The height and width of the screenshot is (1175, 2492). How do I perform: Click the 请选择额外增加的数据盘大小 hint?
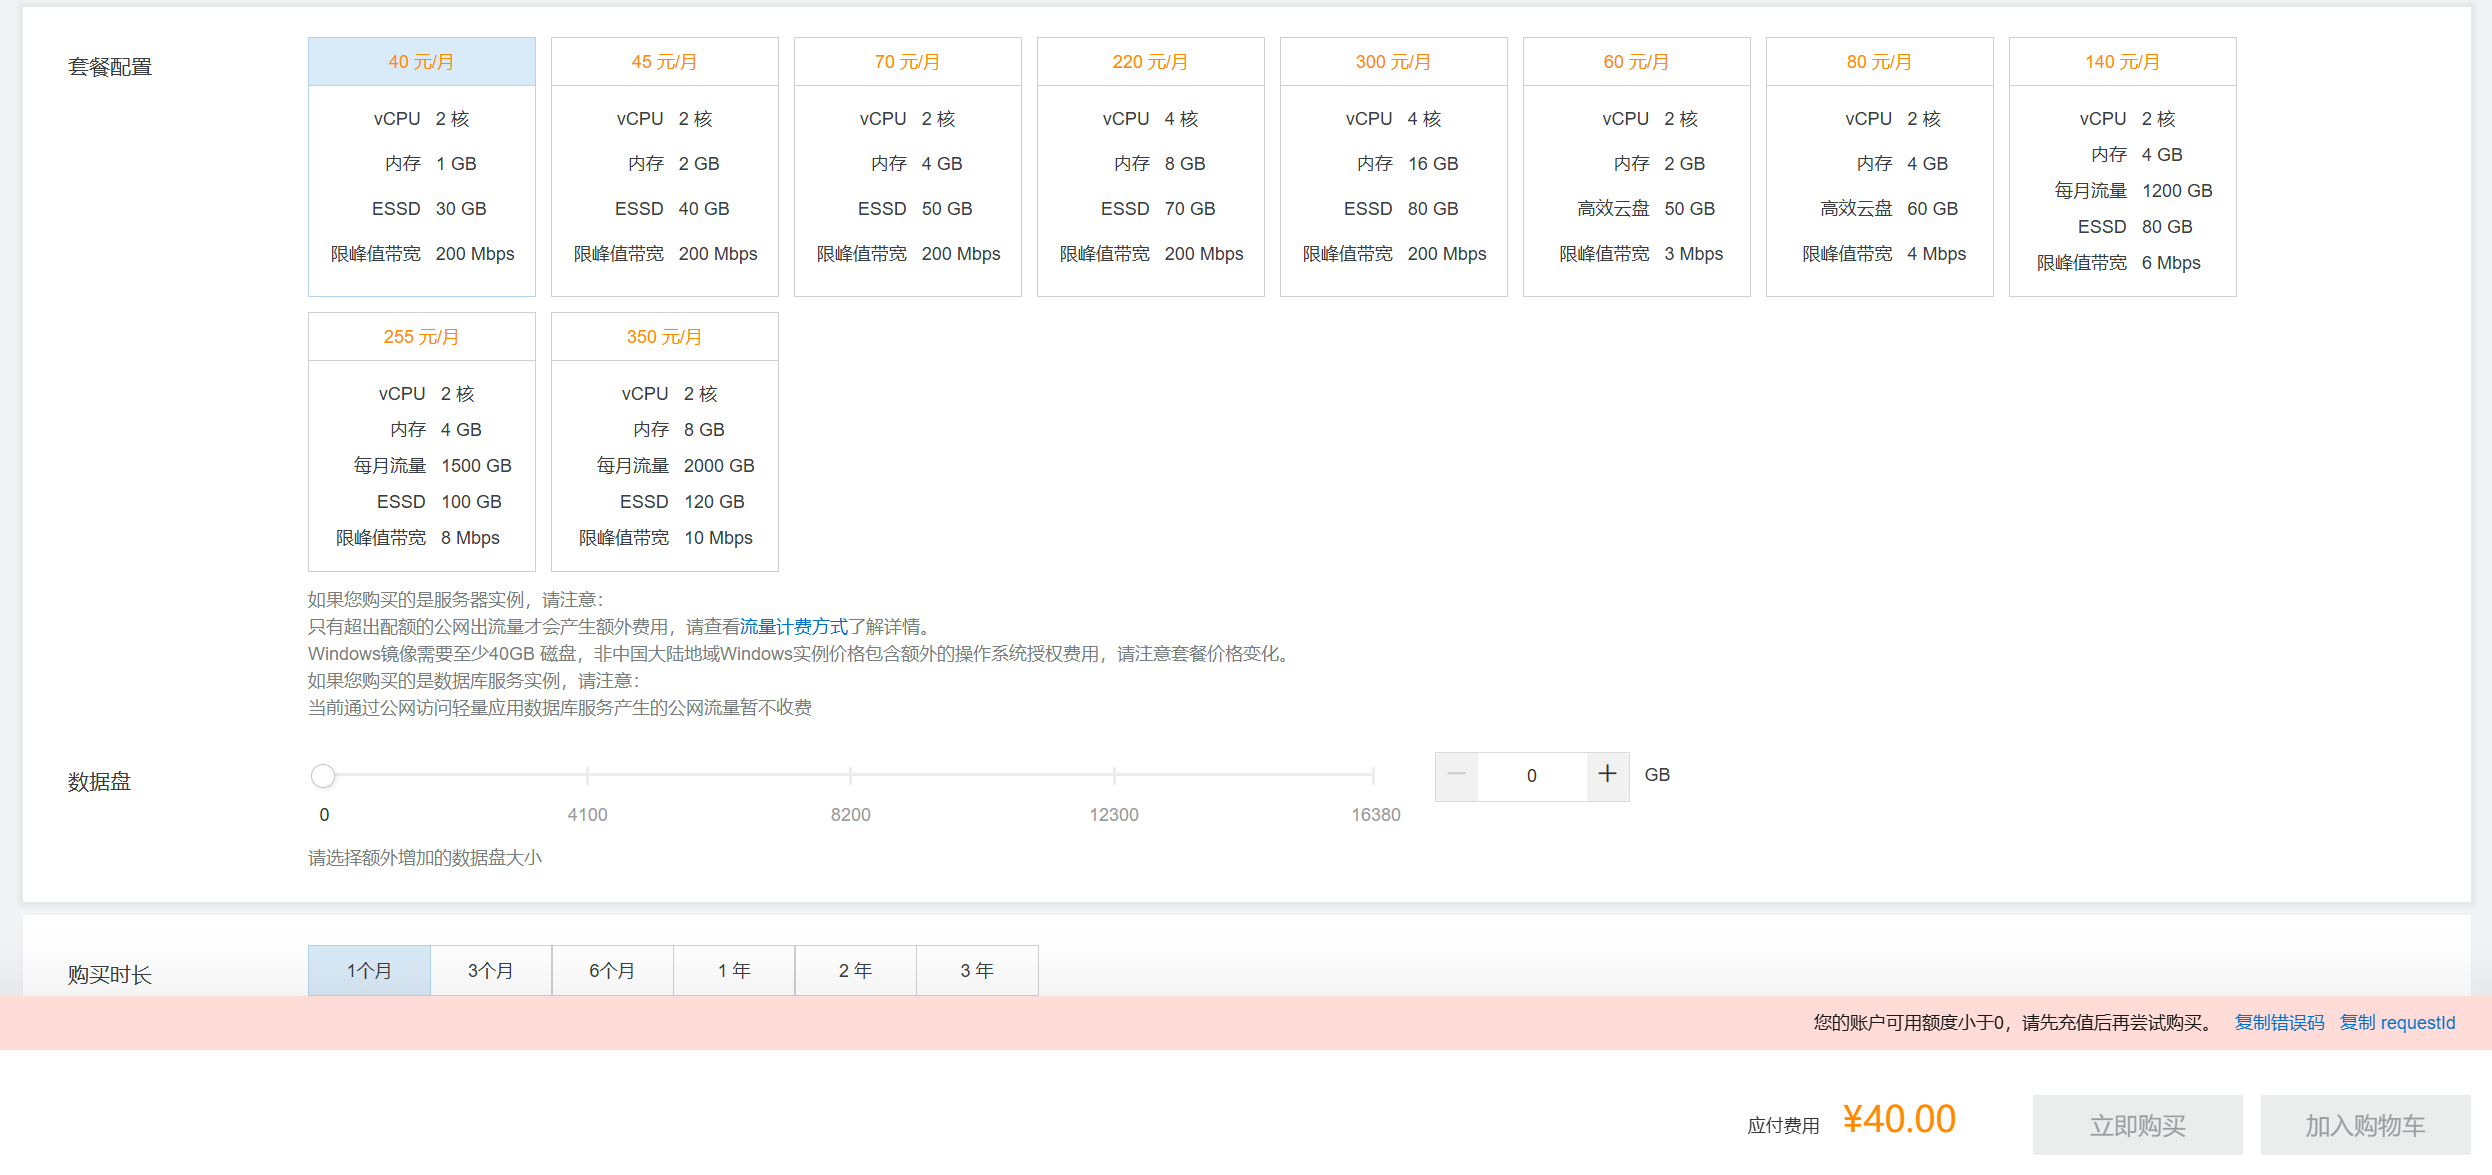425,858
